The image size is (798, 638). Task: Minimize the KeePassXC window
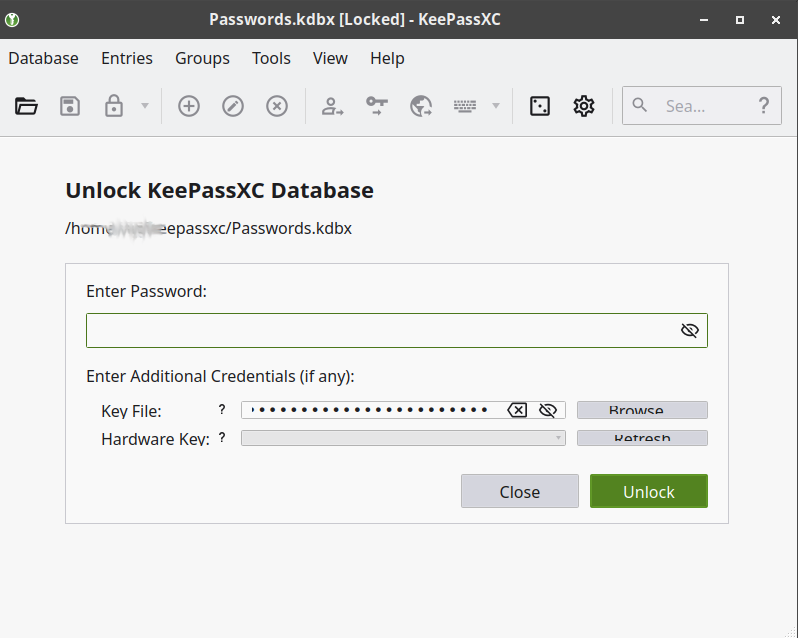704,20
